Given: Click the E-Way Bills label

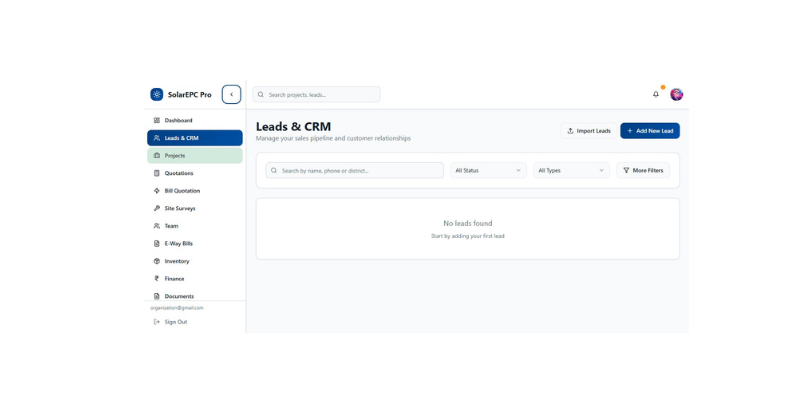Looking at the screenshot, I should (179, 243).
